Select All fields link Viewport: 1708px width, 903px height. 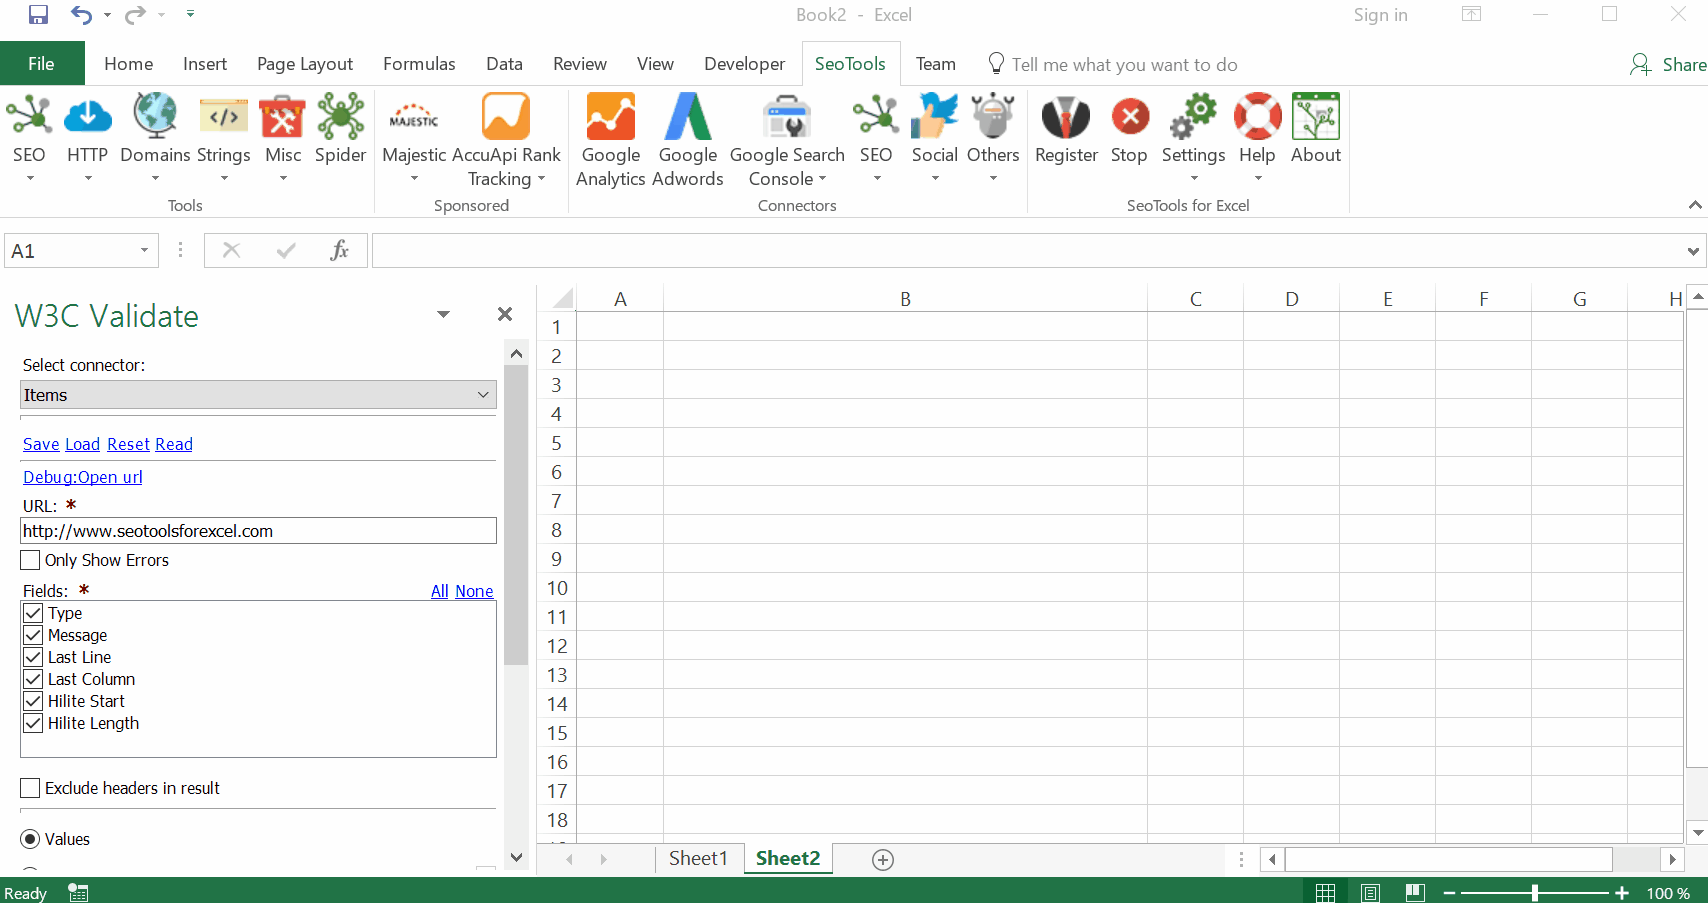point(440,591)
